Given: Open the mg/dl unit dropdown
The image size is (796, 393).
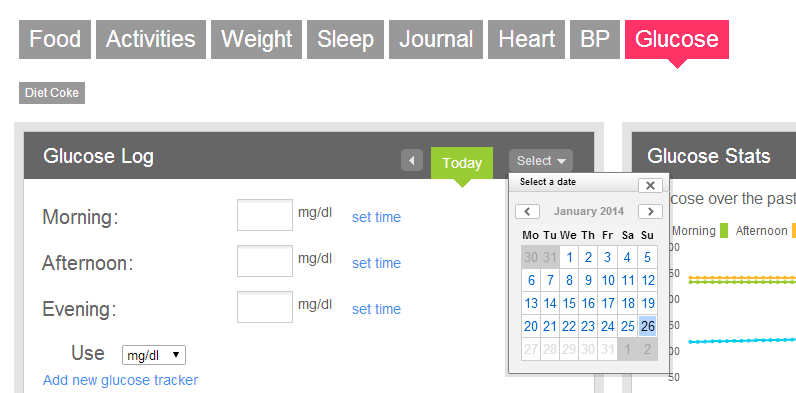Looking at the screenshot, I should pos(154,355).
